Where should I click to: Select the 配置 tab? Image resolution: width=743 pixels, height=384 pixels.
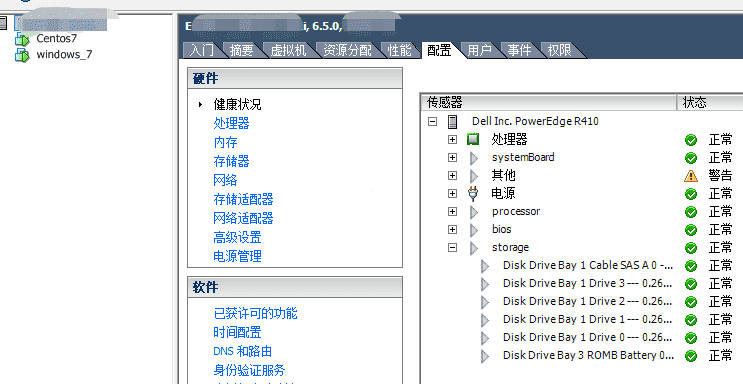click(439, 50)
